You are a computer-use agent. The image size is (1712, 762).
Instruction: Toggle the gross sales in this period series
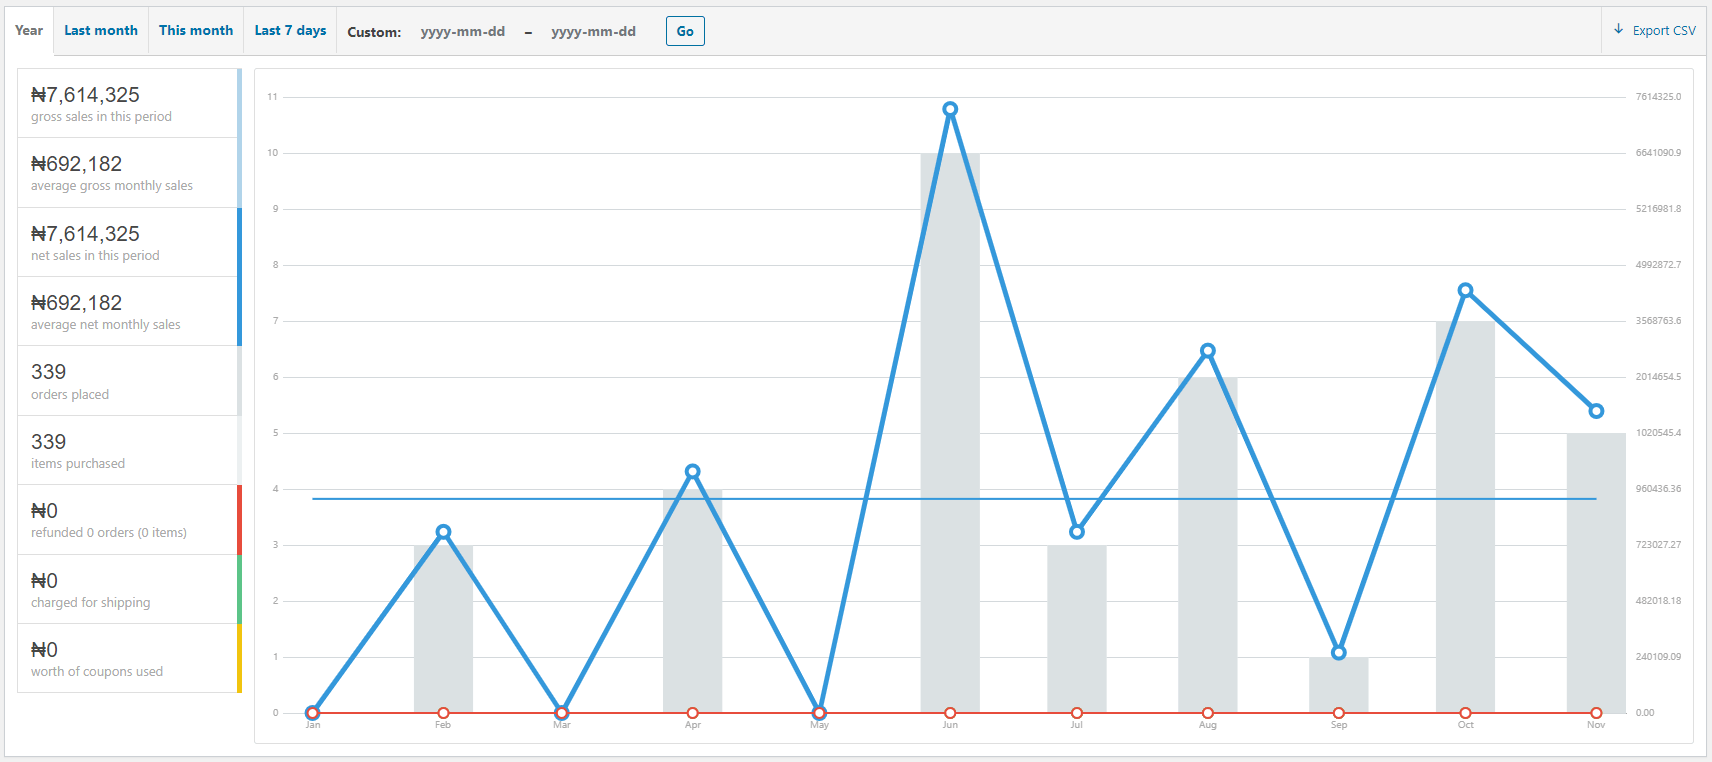(129, 104)
